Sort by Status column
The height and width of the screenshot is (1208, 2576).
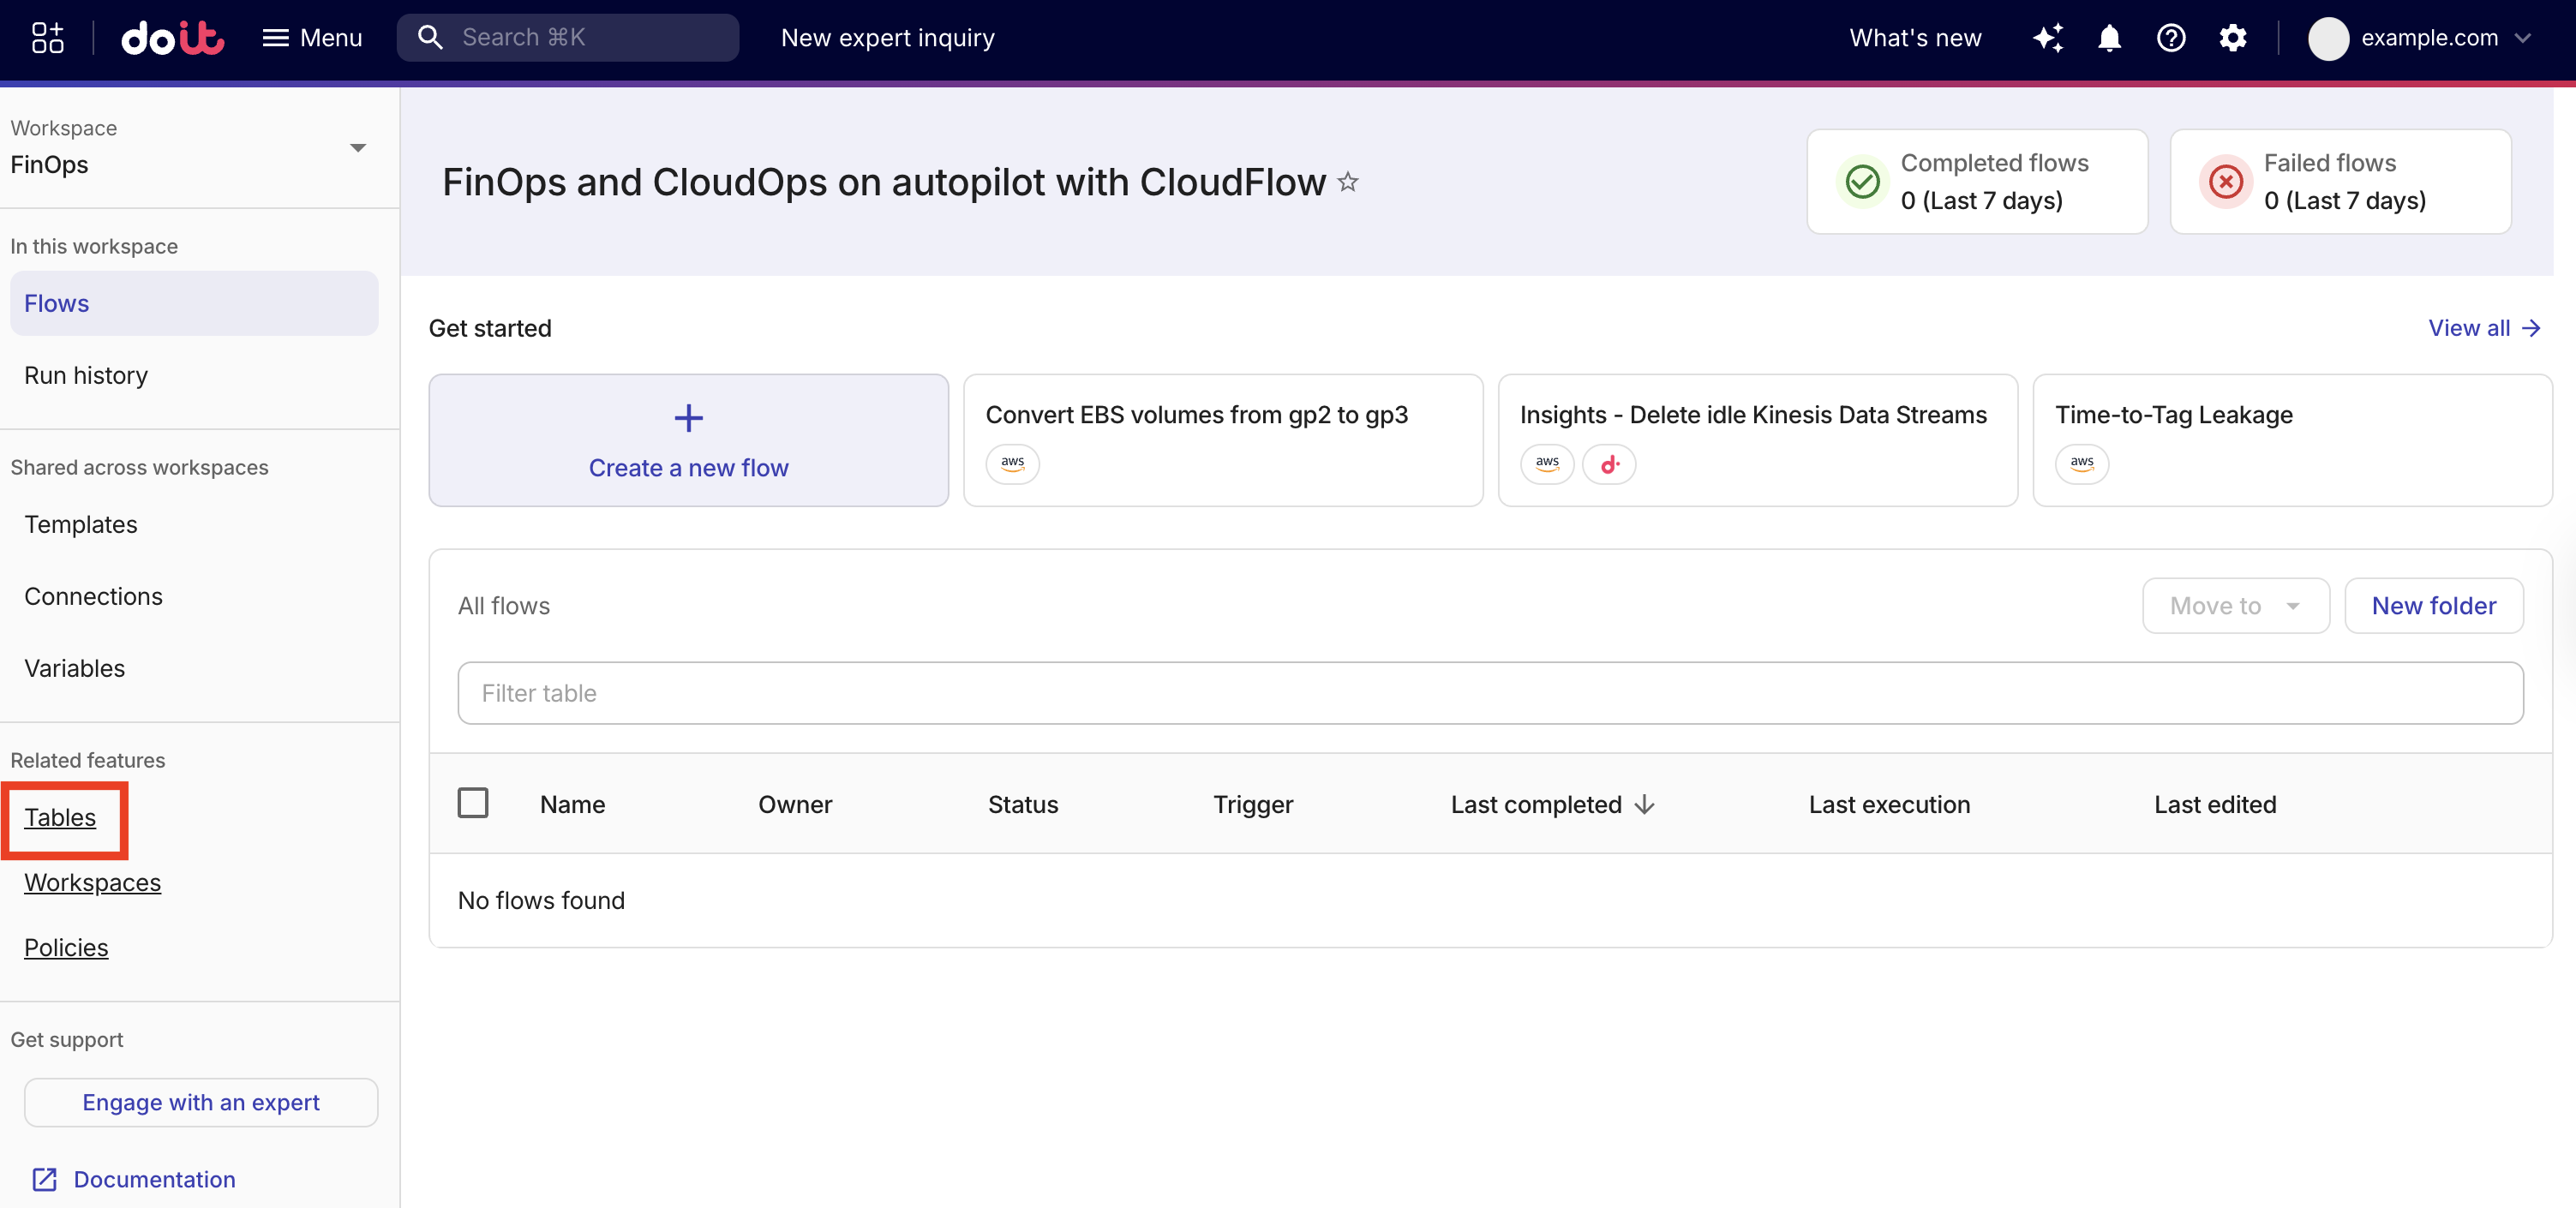click(x=1022, y=804)
